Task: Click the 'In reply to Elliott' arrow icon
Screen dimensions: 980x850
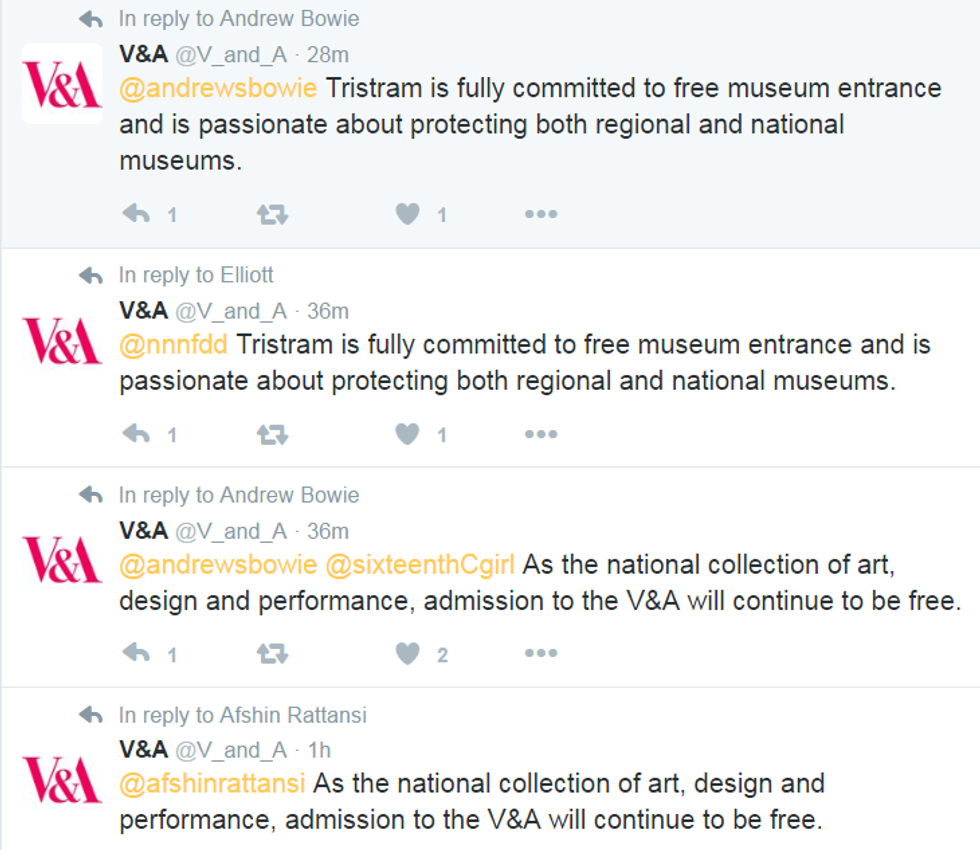Action: [91, 275]
